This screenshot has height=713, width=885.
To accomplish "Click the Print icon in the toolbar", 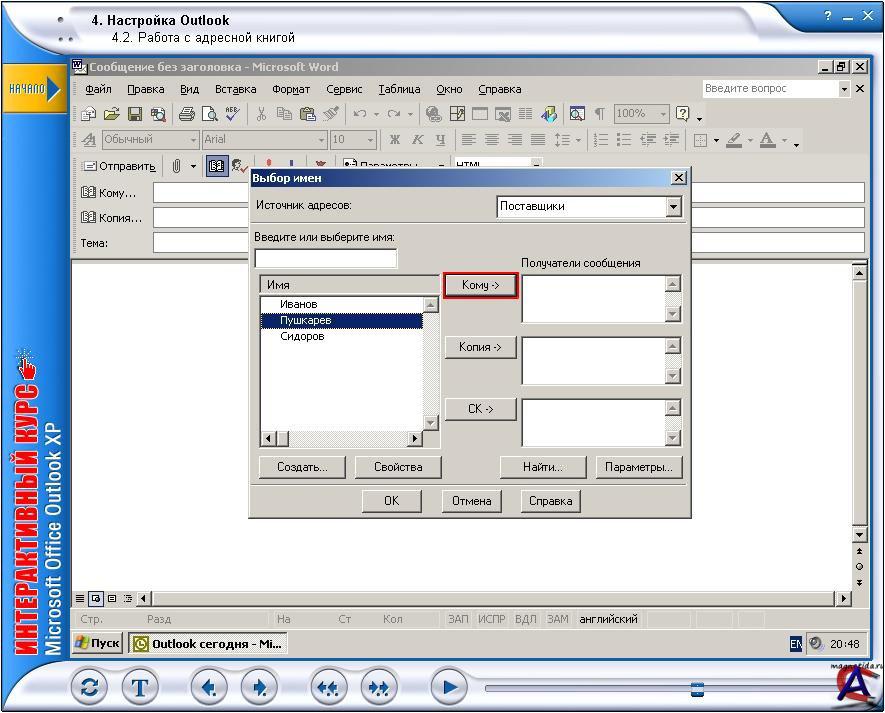I will (187, 114).
